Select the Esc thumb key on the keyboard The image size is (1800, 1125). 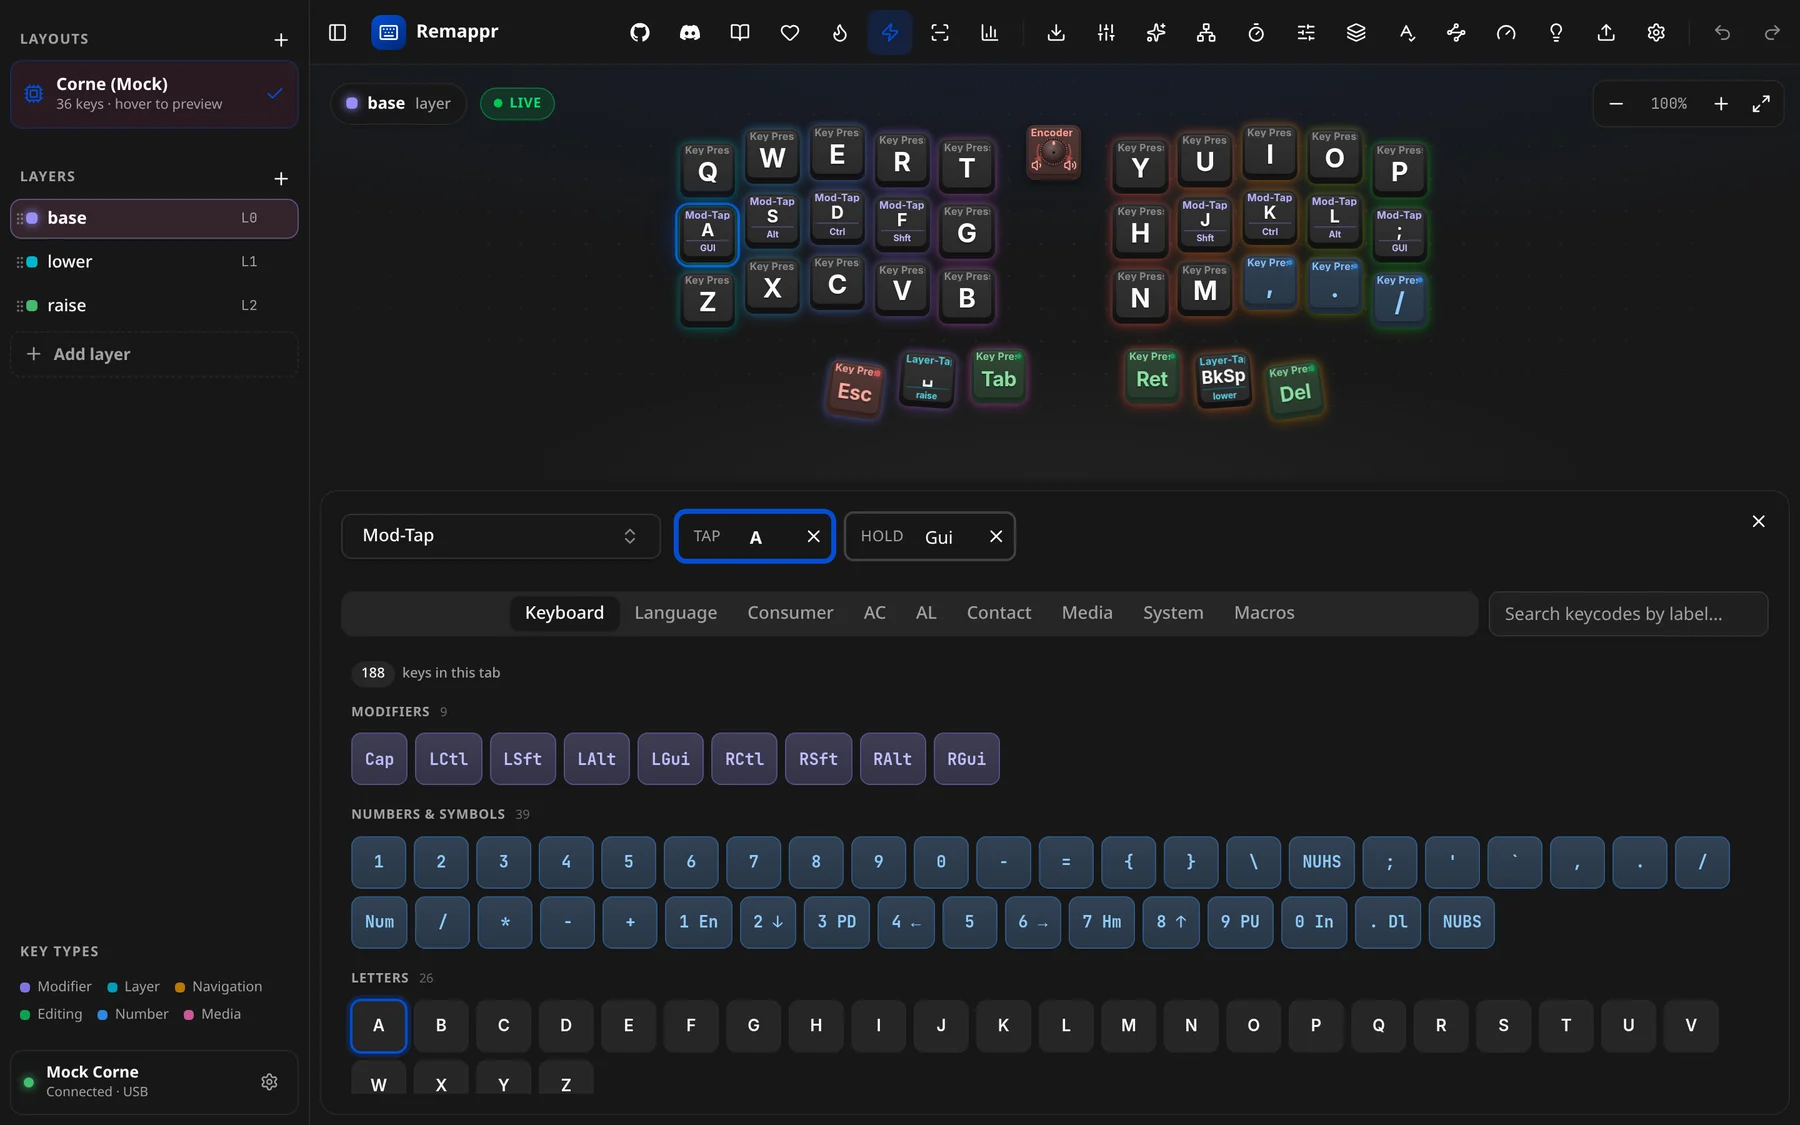pyautogui.click(x=855, y=388)
